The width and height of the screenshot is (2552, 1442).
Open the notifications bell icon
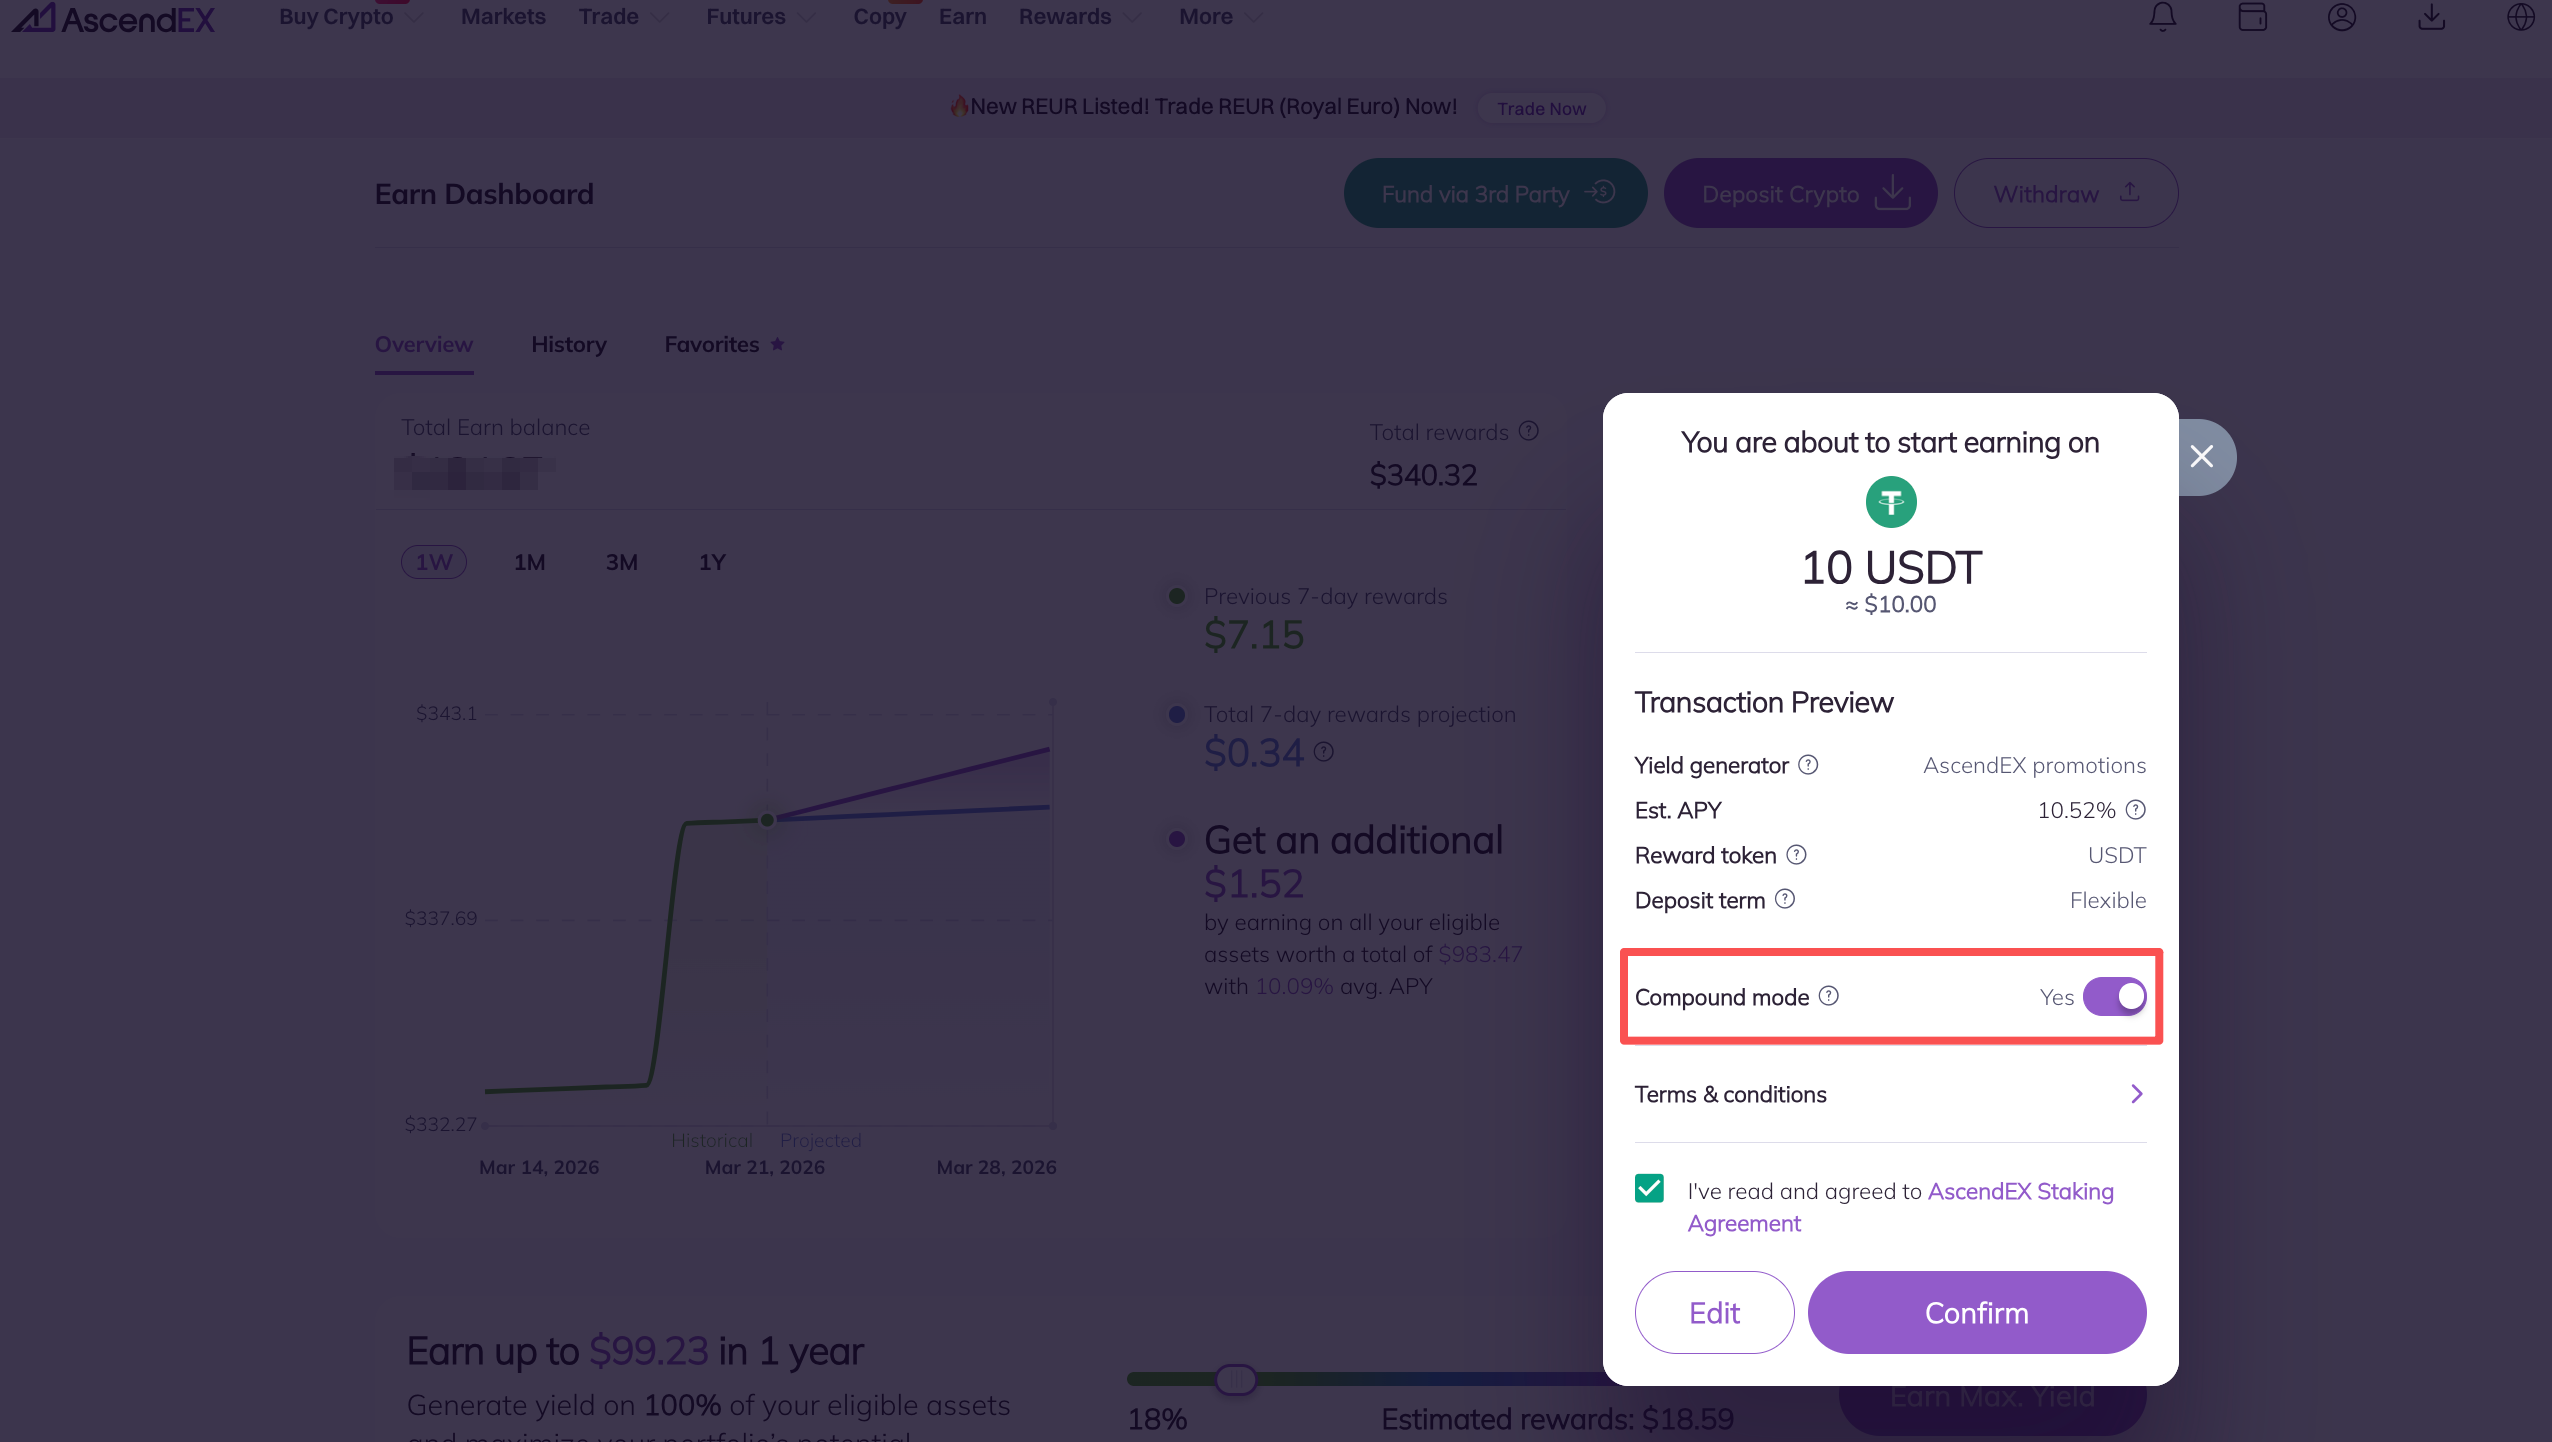(x=2163, y=17)
